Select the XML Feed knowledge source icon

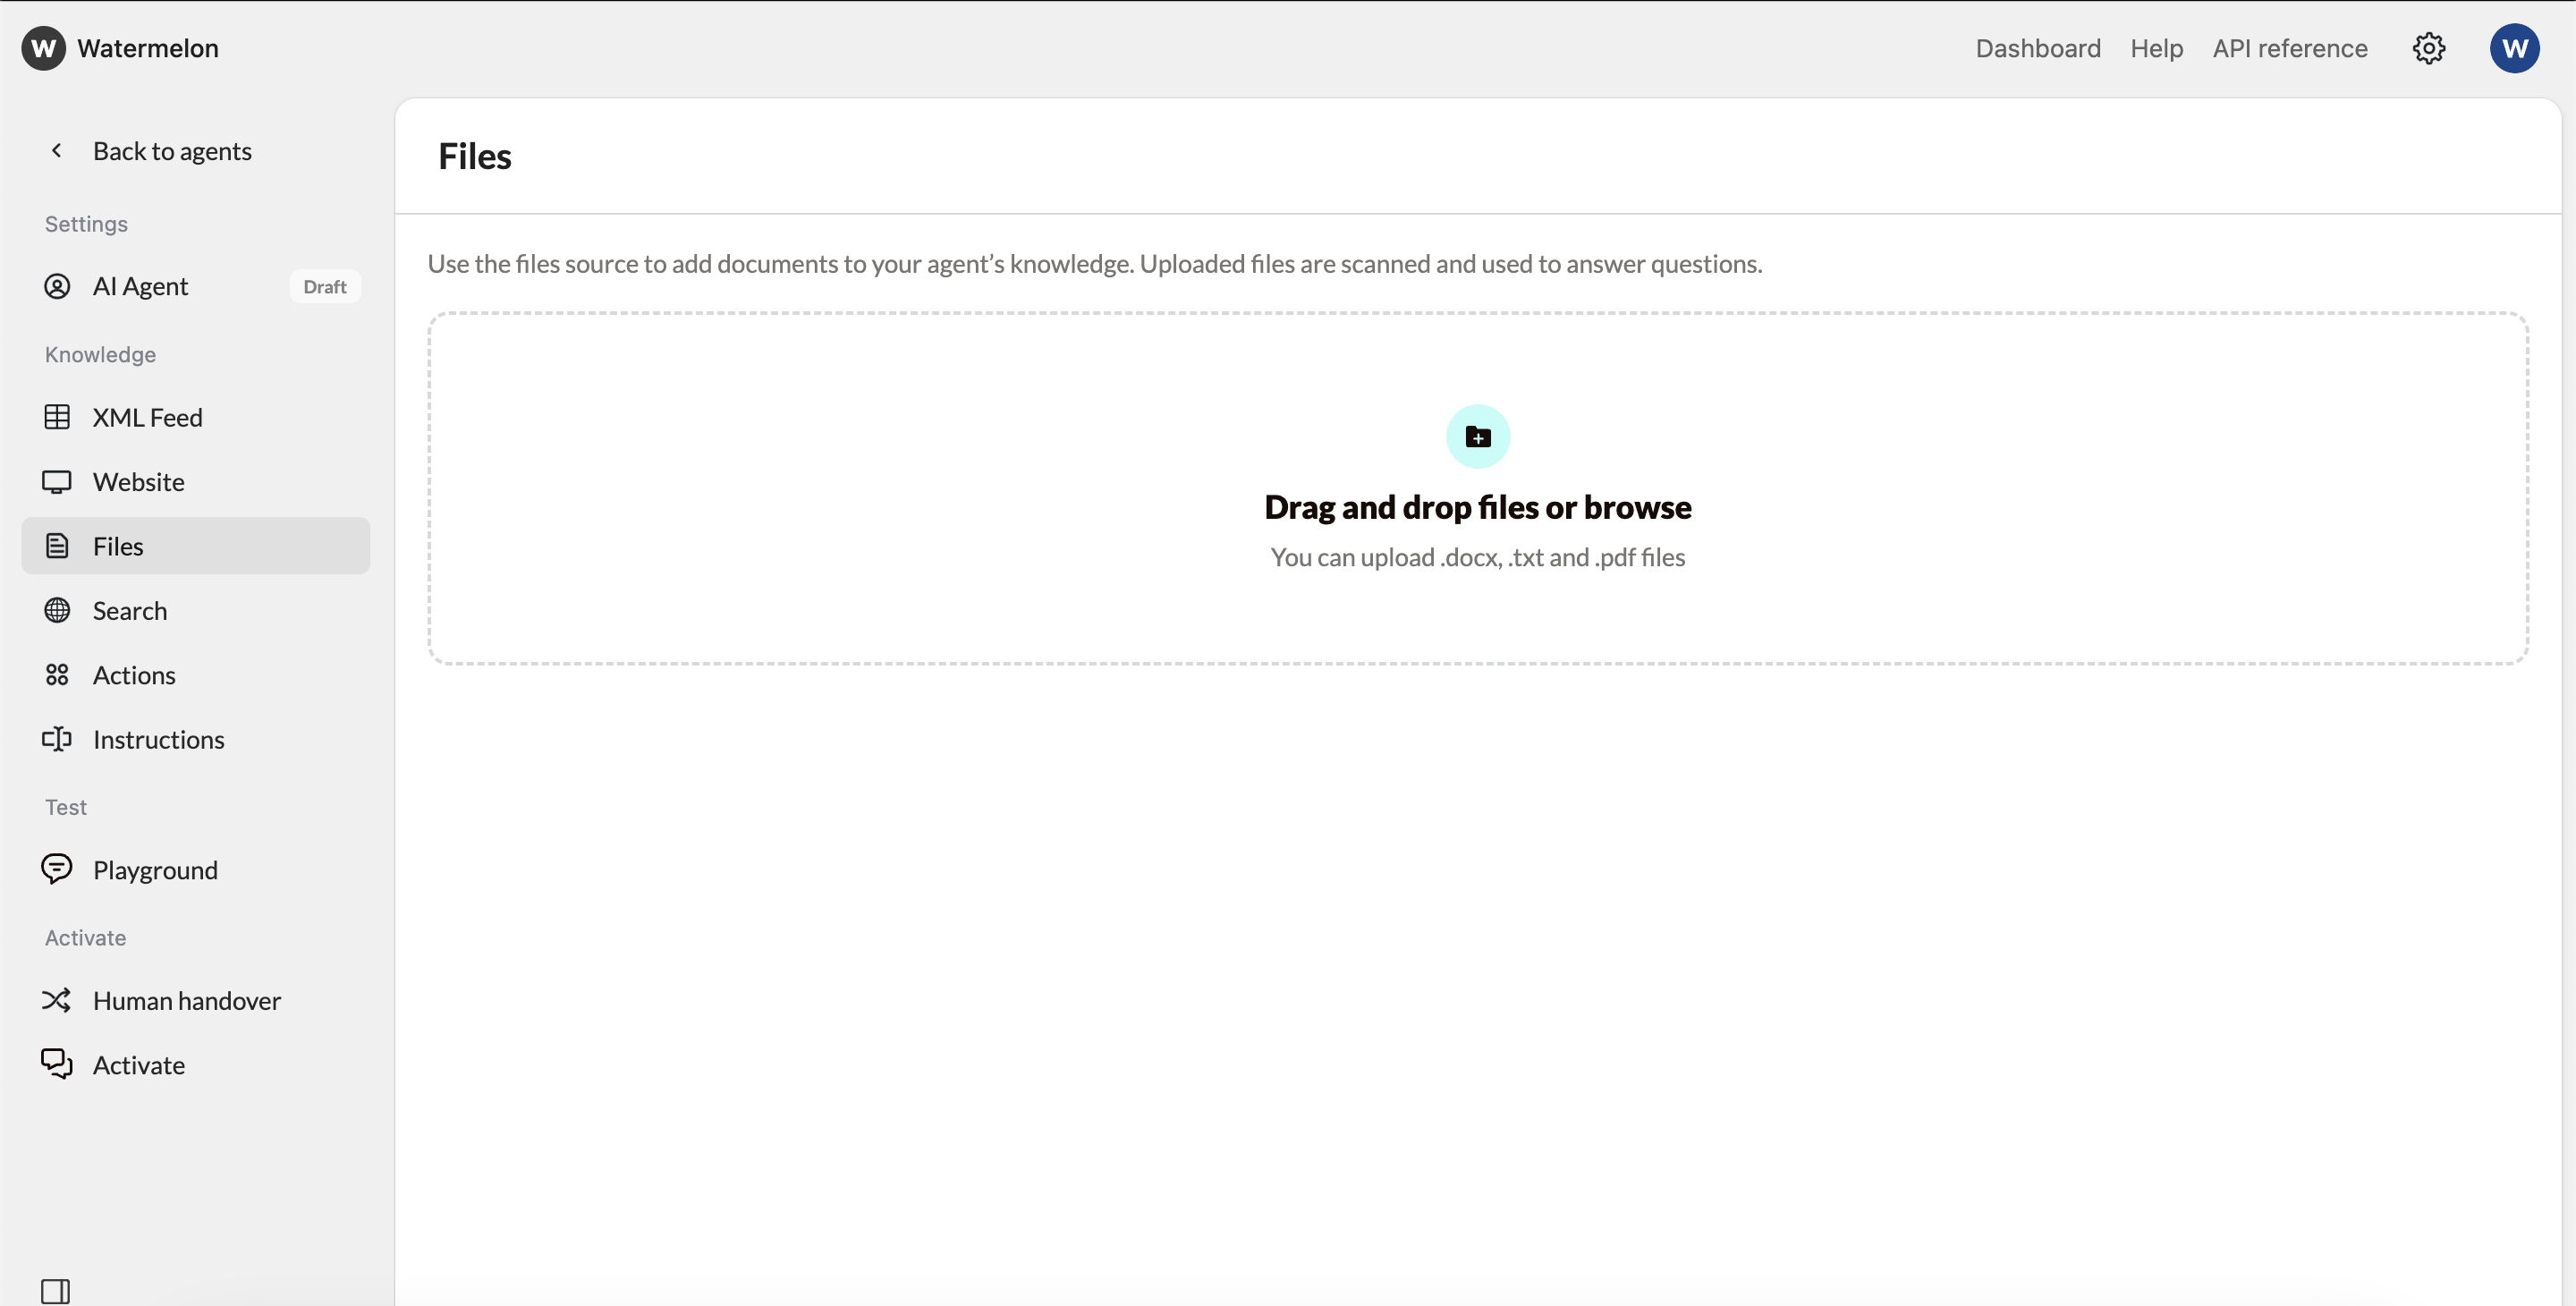57,417
